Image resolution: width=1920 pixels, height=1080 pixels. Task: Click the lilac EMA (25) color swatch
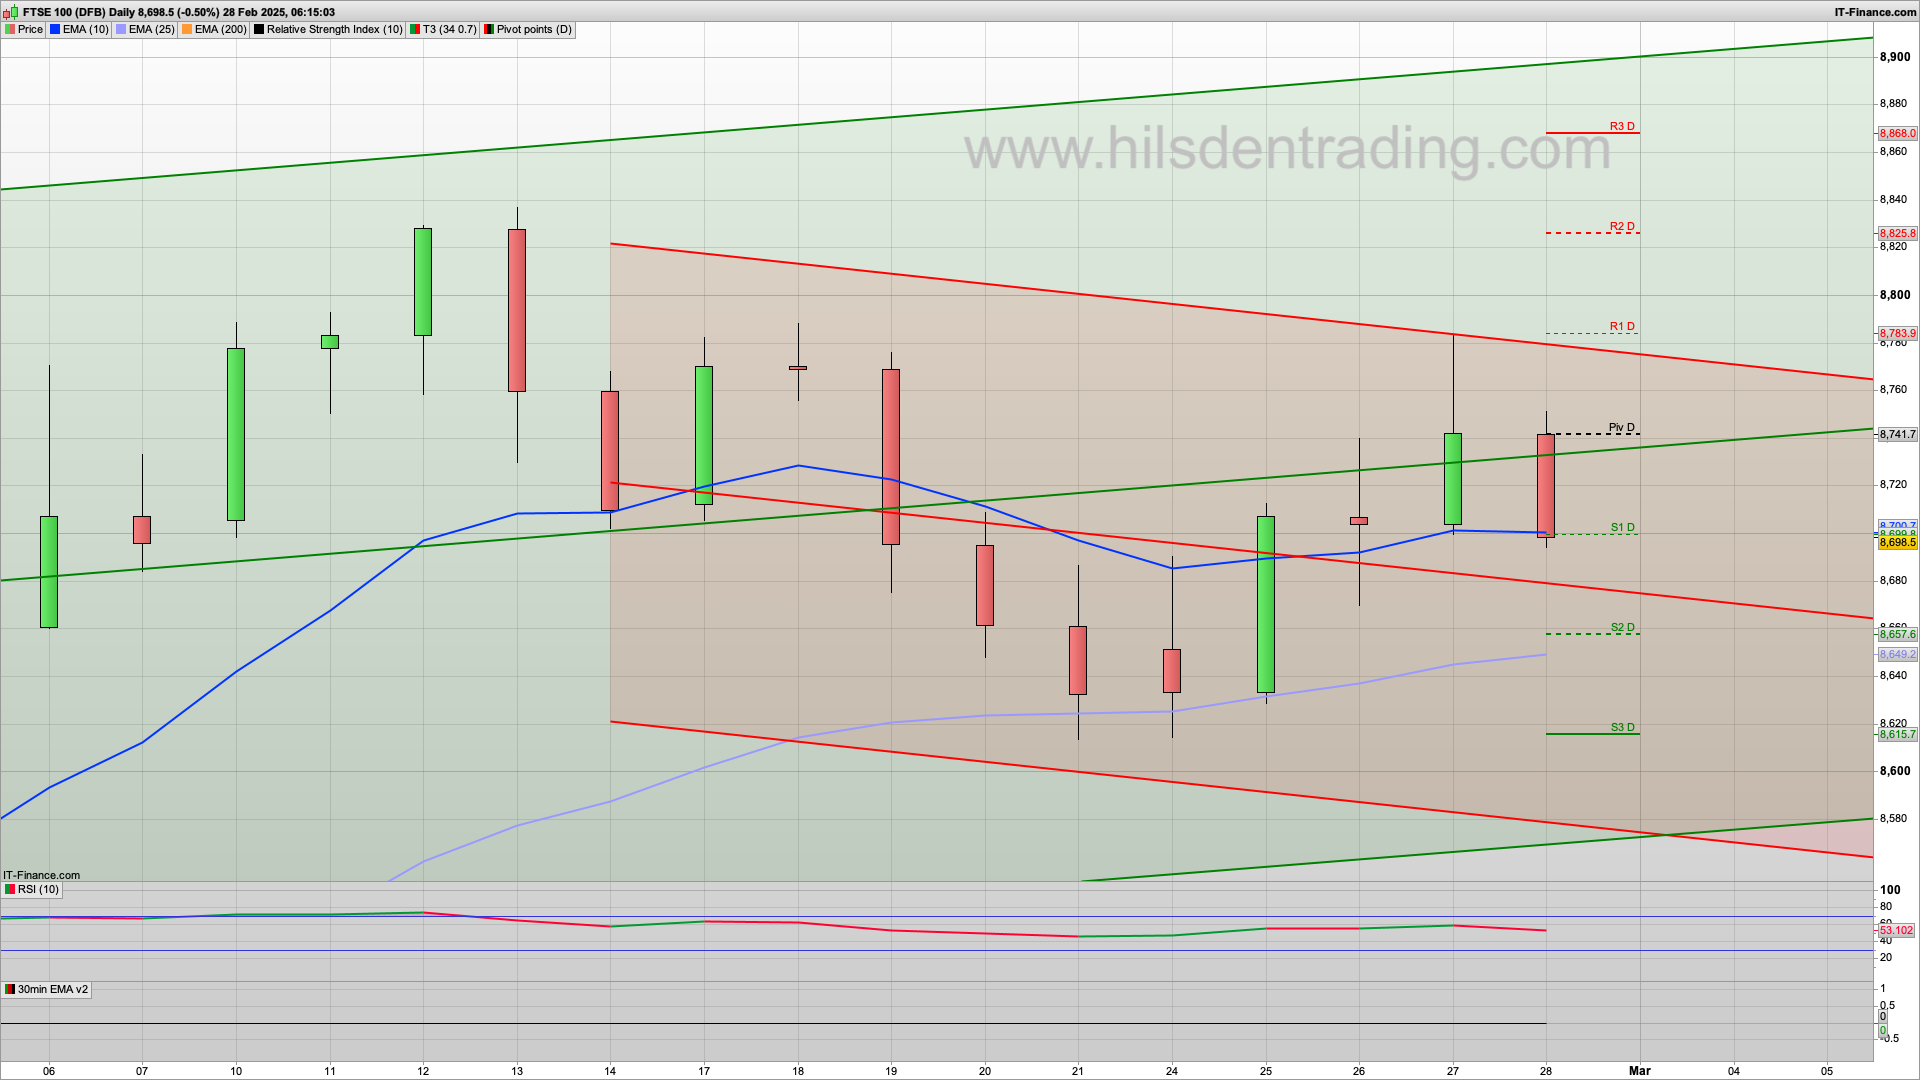pyautogui.click(x=122, y=30)
